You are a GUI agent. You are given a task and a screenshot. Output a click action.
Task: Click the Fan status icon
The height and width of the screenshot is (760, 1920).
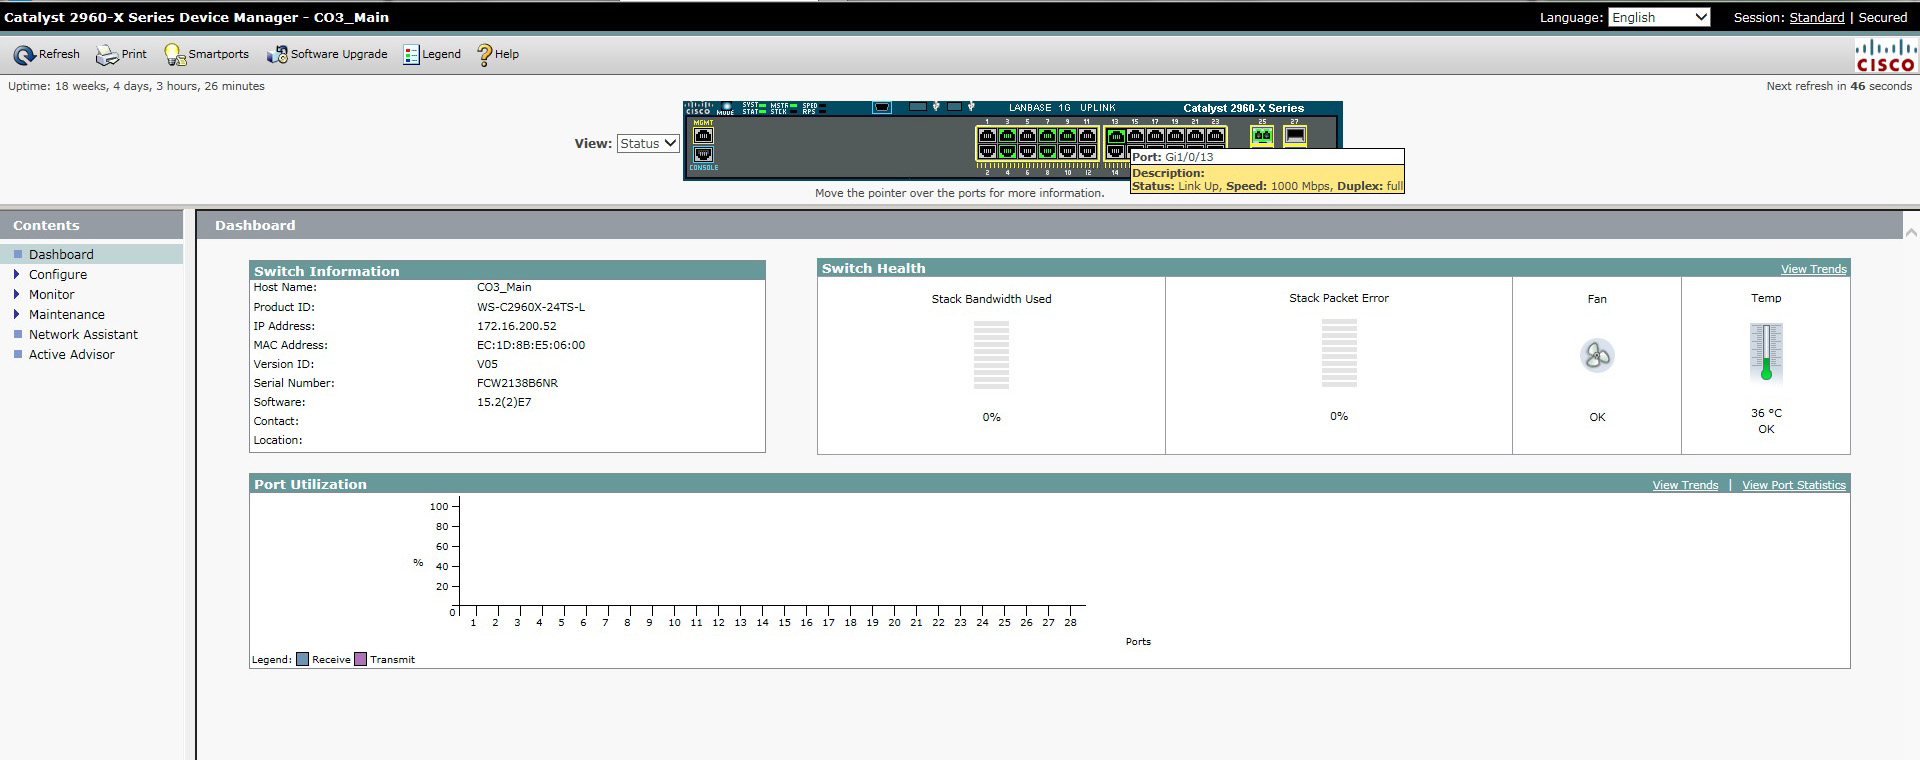coord(1597,356)
